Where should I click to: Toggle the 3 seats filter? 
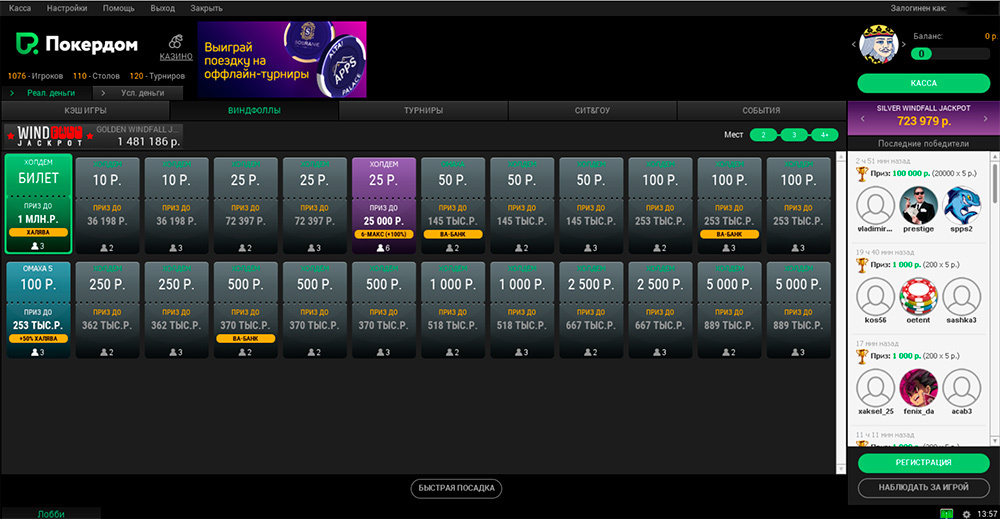coord(794,135)
